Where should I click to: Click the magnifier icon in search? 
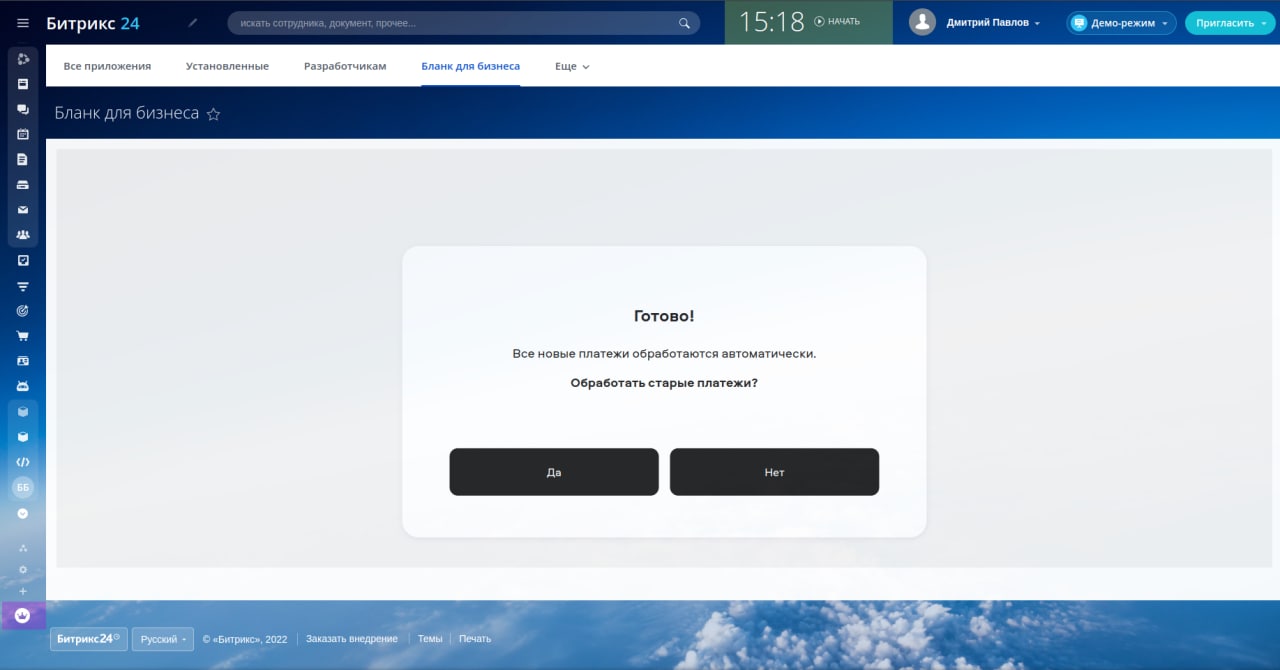pyautogui.click(x=684, y=23)
